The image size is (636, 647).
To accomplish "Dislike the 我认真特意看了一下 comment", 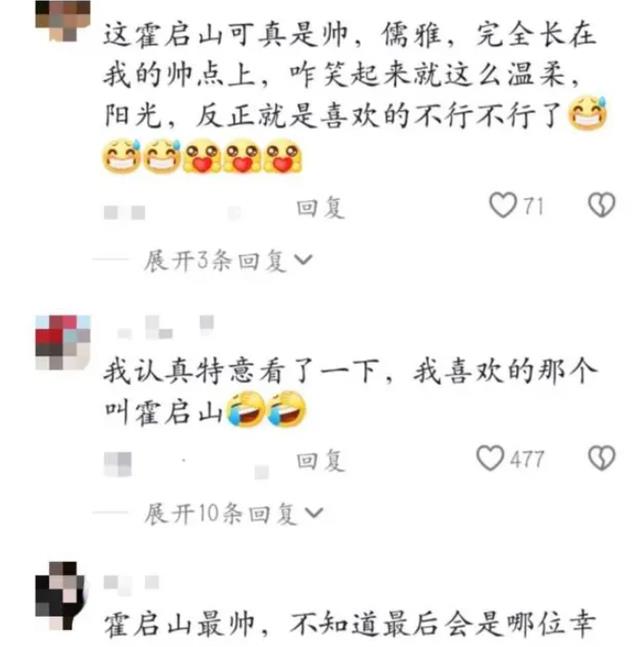I will [602, 458].
